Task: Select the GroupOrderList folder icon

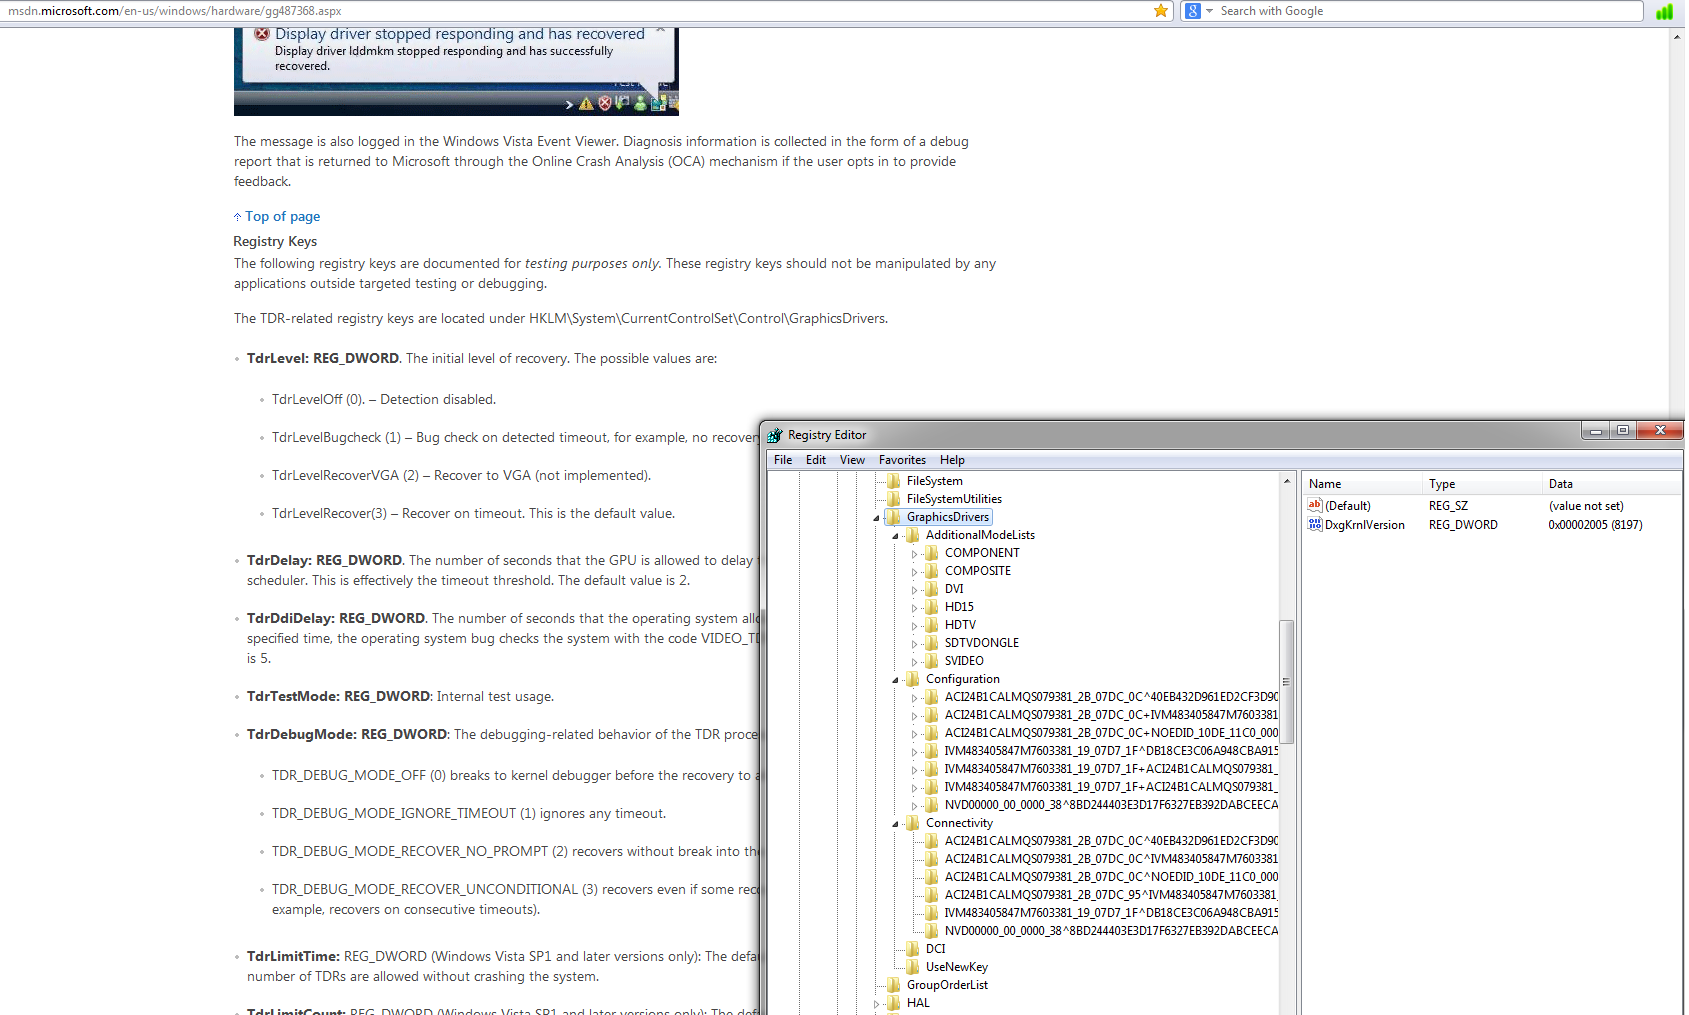Action: coord(894,985)
